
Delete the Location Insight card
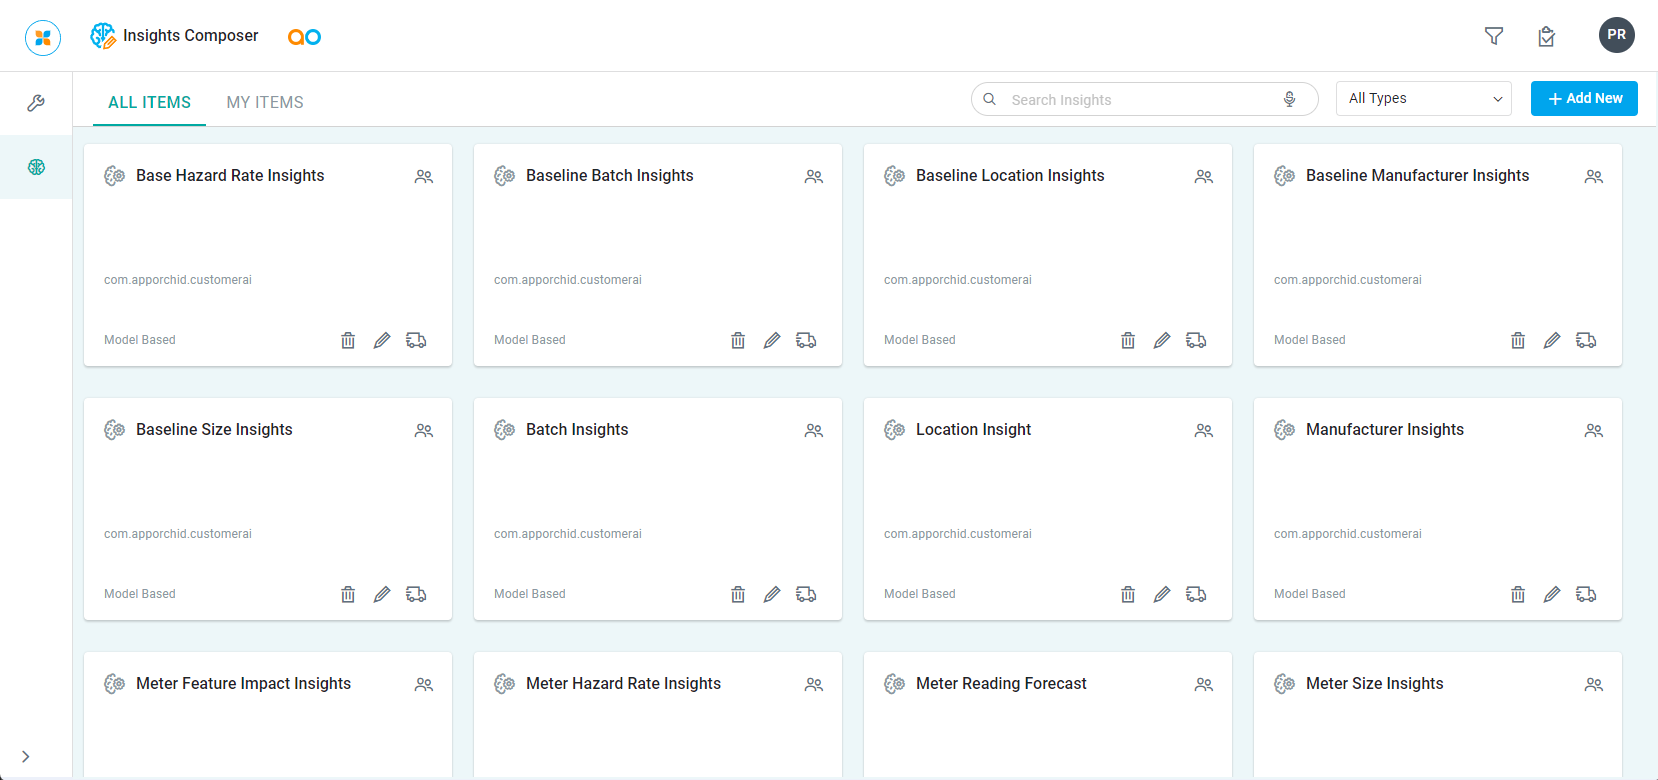tap(1128, 594)
